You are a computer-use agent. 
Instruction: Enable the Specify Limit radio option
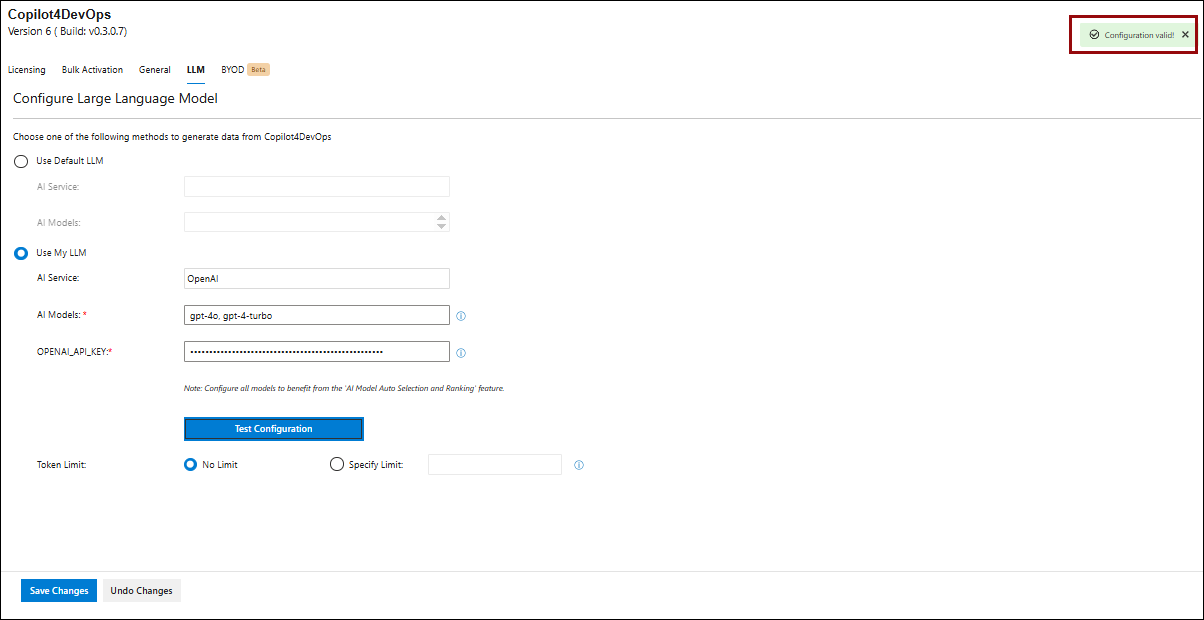337,465
